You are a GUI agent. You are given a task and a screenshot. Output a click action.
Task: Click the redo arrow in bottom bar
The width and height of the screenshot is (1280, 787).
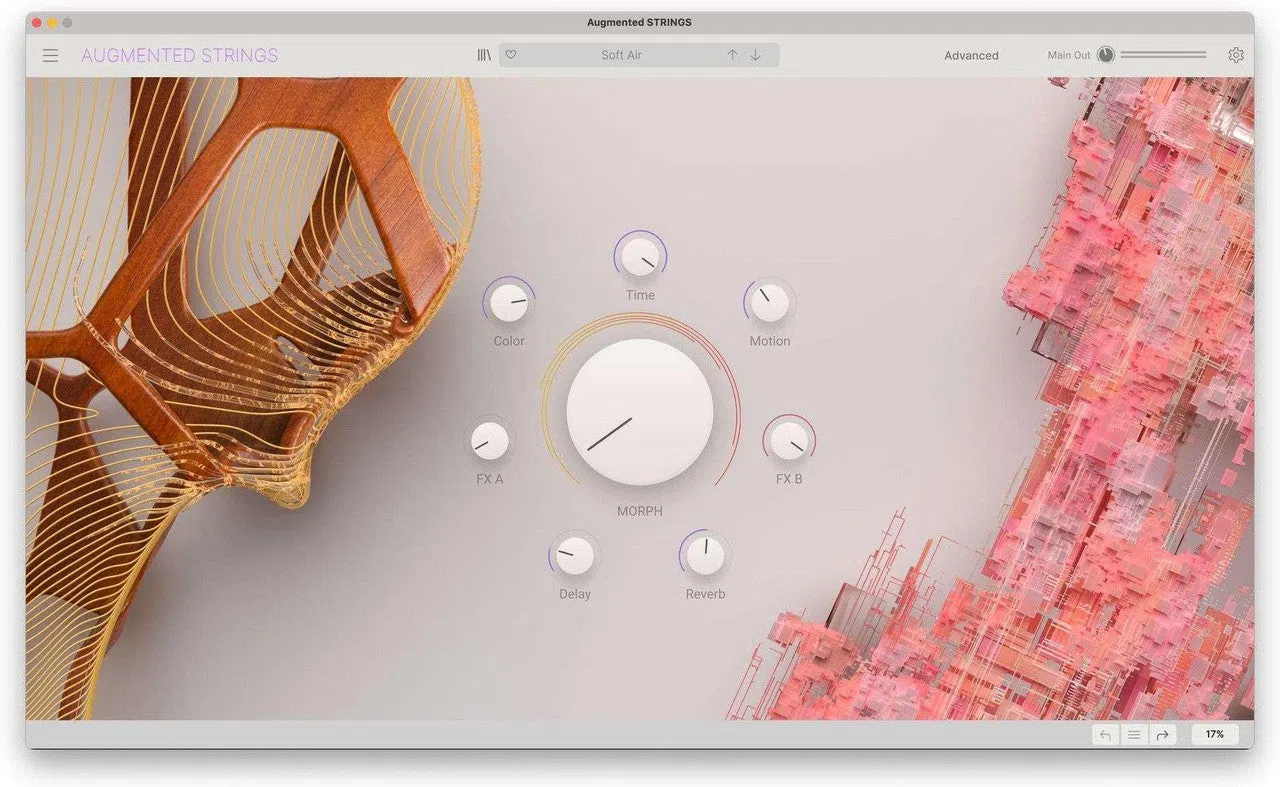(1162, 734)
